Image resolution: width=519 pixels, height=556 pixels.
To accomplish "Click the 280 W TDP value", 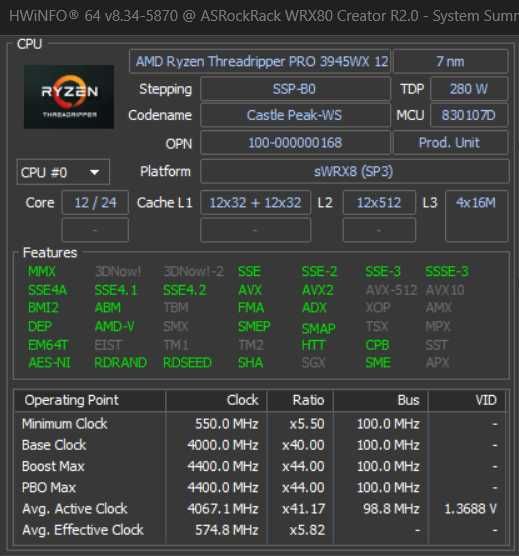I will (469, 89).
